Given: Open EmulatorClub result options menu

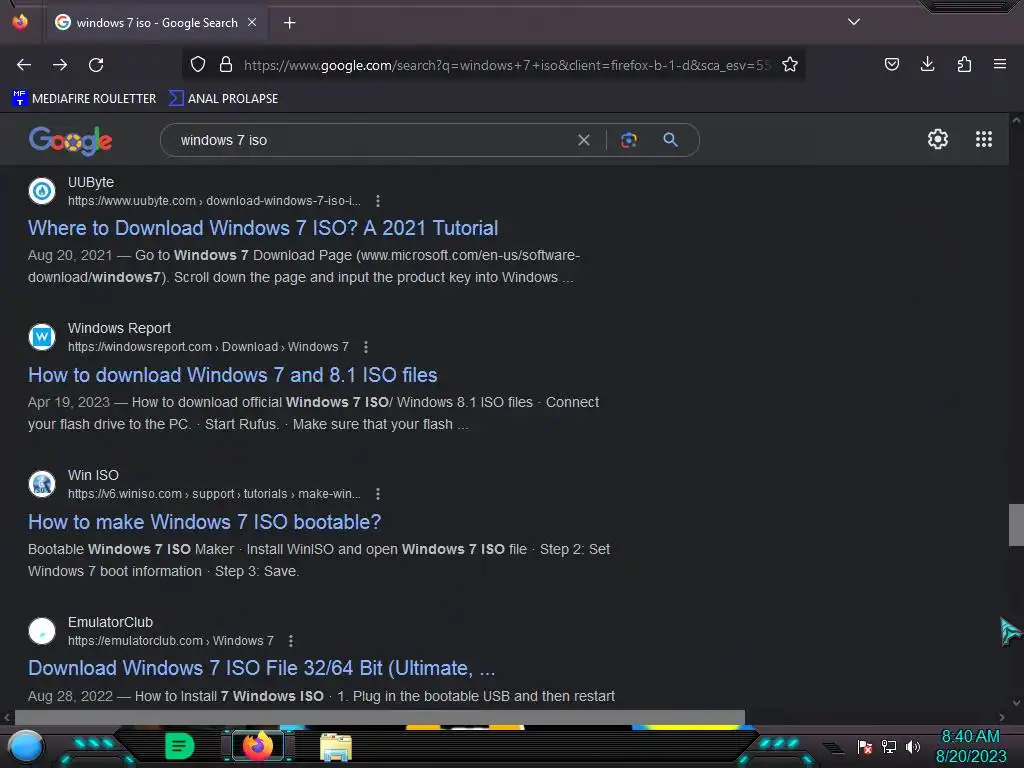Looking at the screenshot, I should [291, 641].
